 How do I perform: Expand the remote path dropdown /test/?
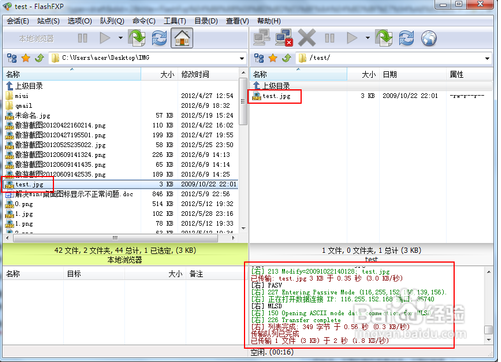tap(487, 58)
